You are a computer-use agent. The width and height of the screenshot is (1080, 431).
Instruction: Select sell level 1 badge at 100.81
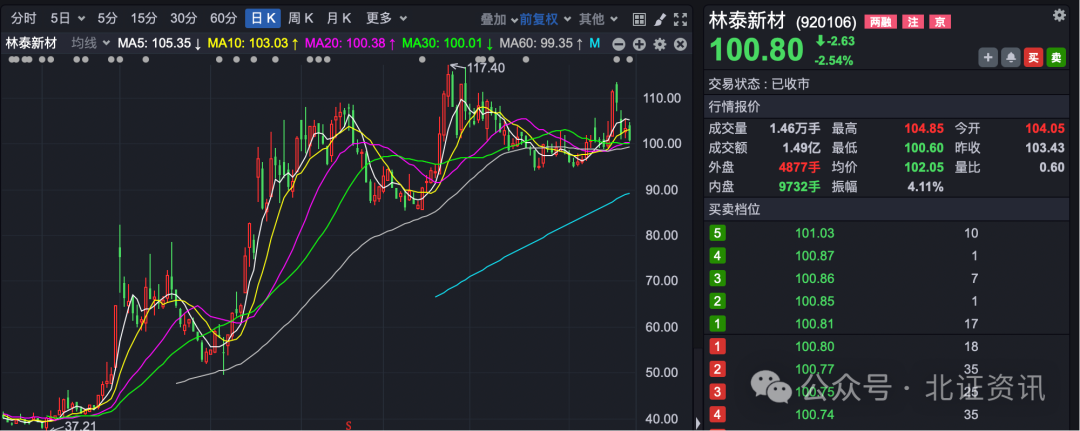coord(718,324)
